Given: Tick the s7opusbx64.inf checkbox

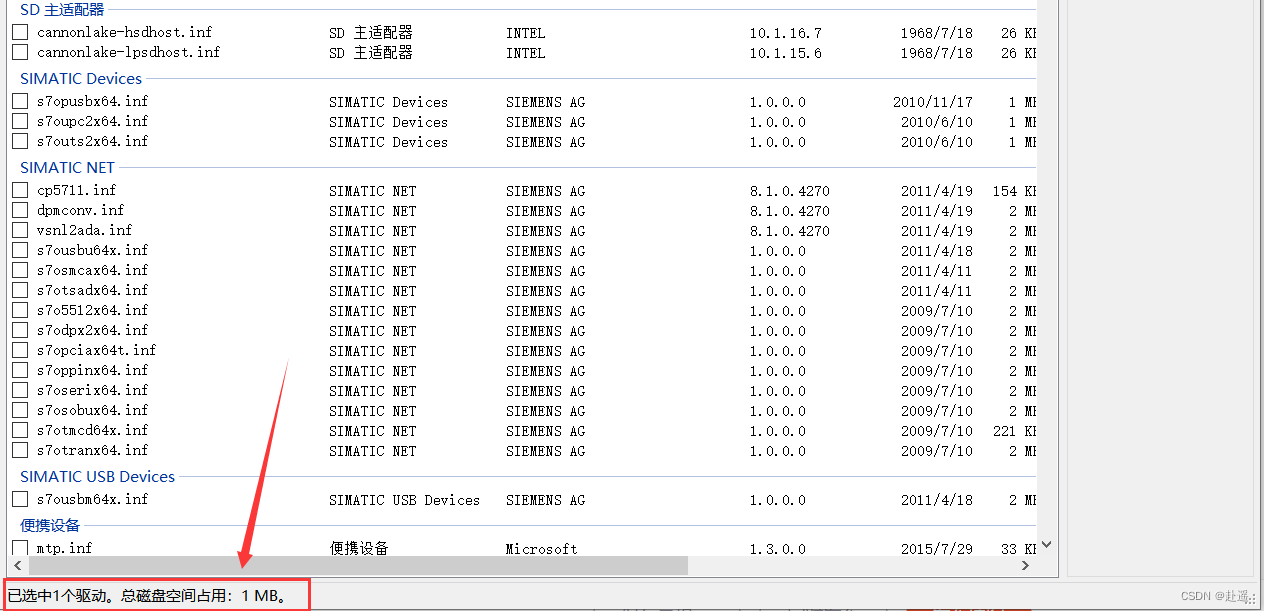Looking at the screenshot, I should click(20, 101).
